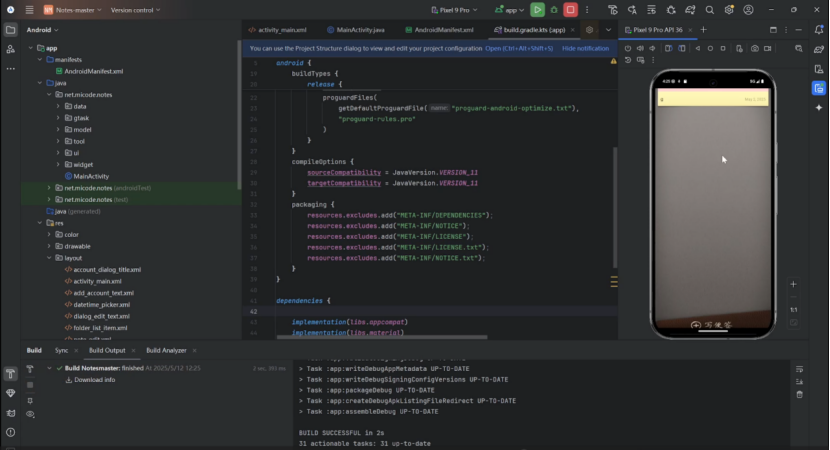Viewport: 830px width, 450px height.
Task: Tap the emulator Back triangle button
Action: 698,48
